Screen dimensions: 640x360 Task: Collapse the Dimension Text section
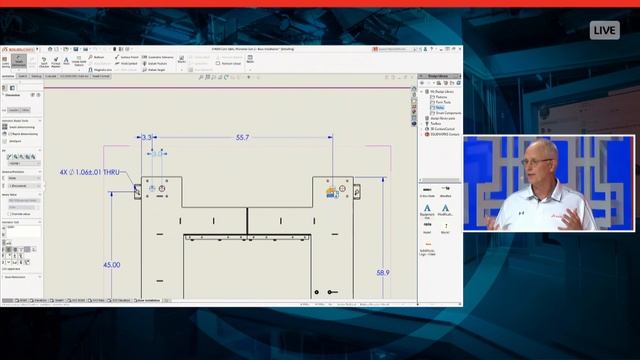coord(40,222)
